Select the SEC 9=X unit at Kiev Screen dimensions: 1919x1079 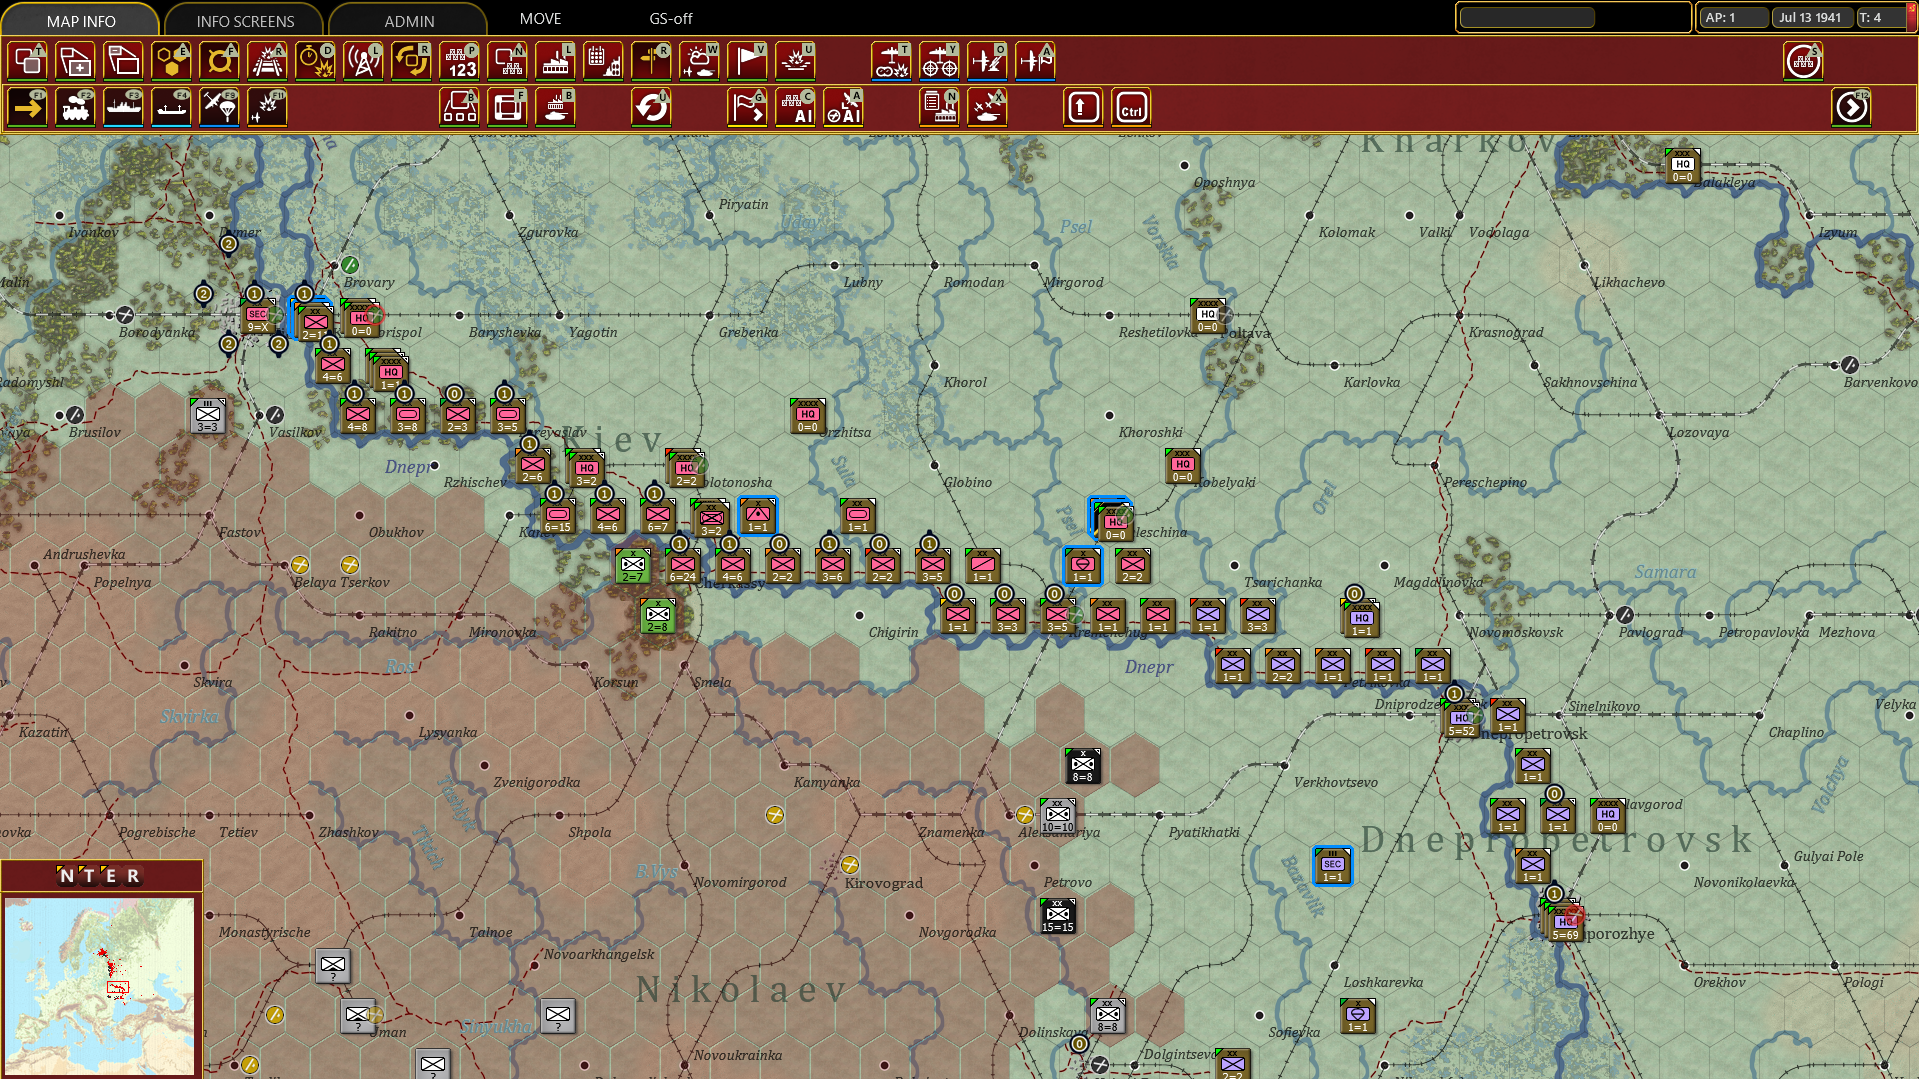pos(258,318)
